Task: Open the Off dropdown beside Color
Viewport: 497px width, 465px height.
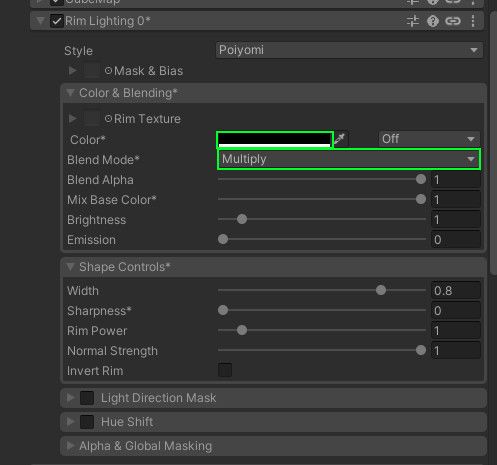Action: tap(429, 139)
